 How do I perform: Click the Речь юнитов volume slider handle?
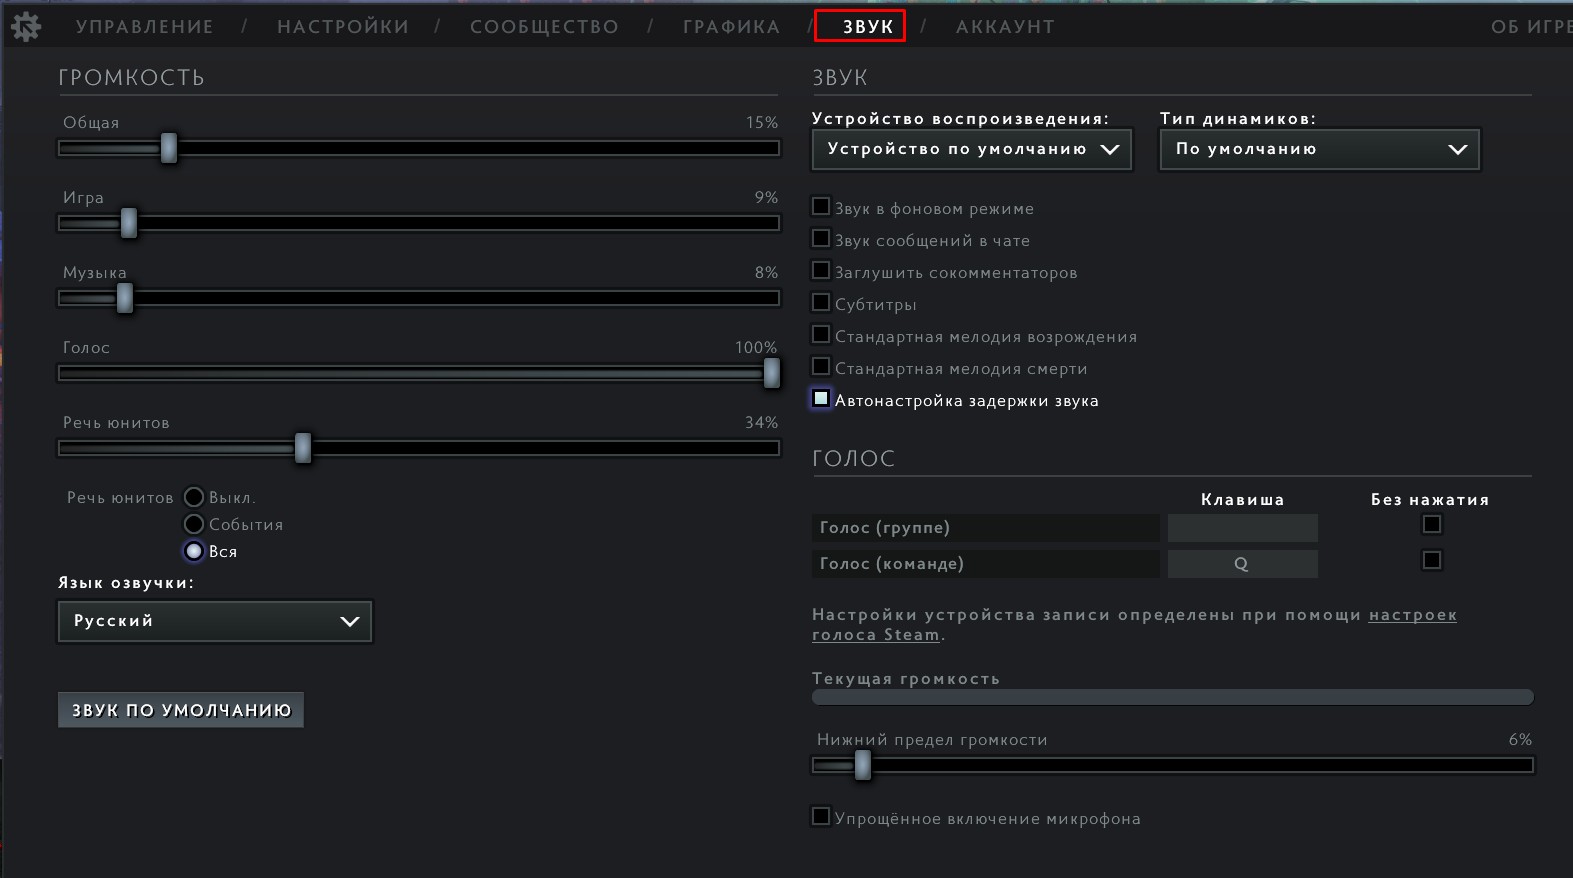point(302,448)
